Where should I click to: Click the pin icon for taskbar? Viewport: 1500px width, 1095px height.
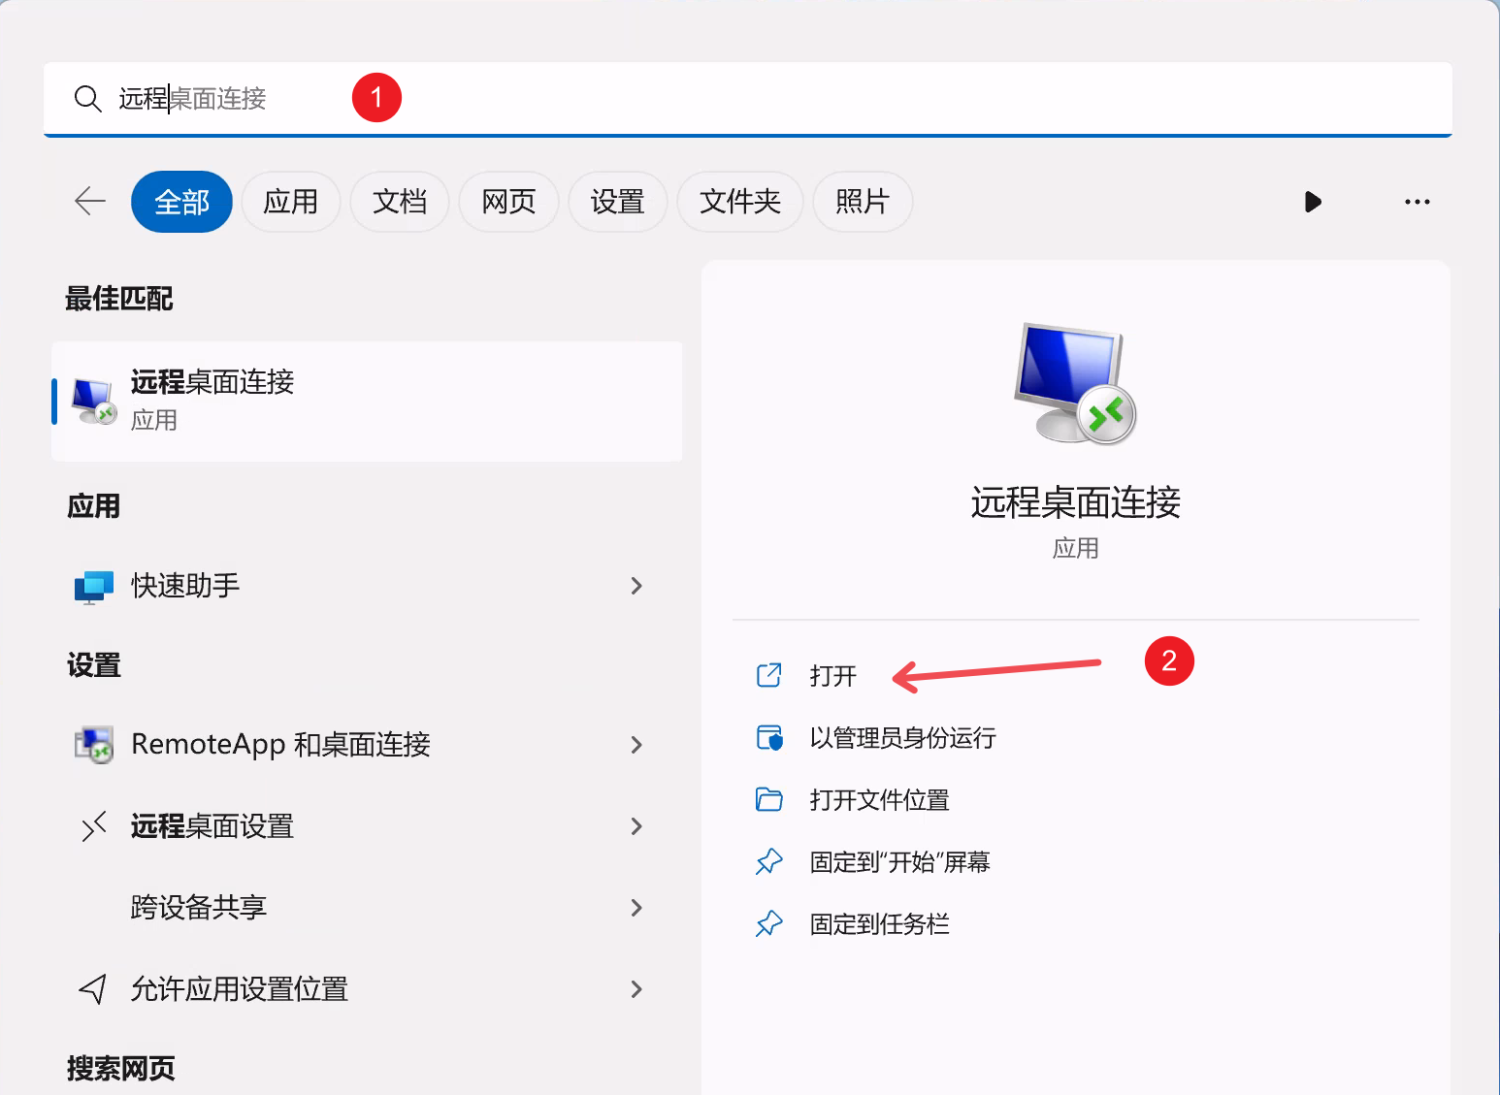769,924
